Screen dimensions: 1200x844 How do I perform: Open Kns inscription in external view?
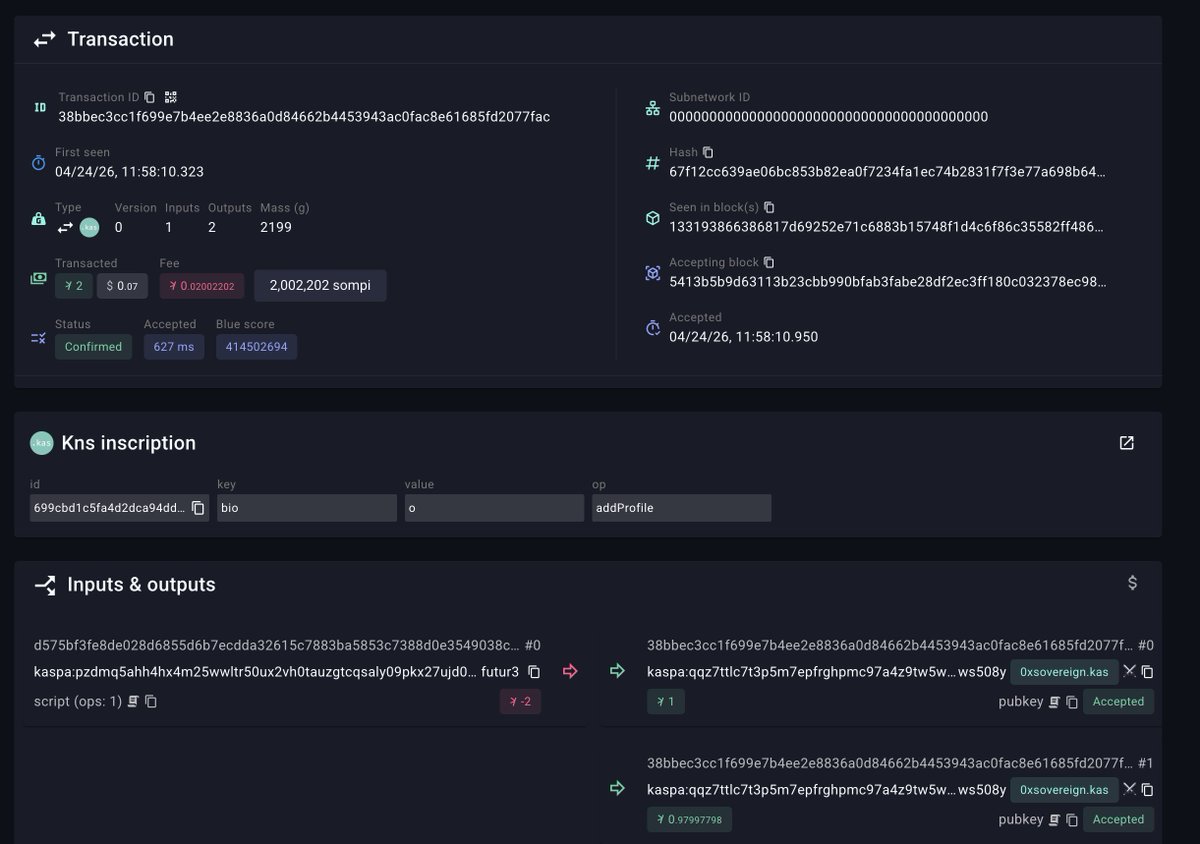pyautogui.click(x=1127, y=443)
